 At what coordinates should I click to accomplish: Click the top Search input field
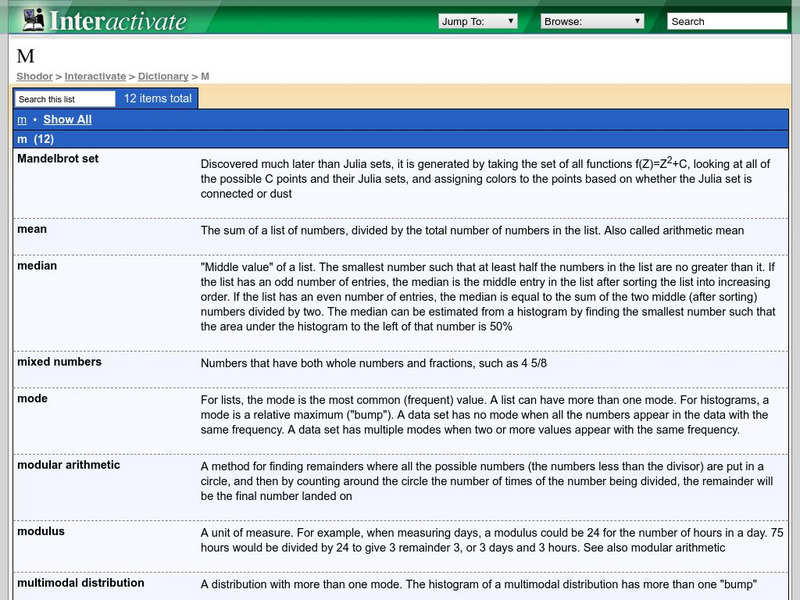tap(727, 21)
